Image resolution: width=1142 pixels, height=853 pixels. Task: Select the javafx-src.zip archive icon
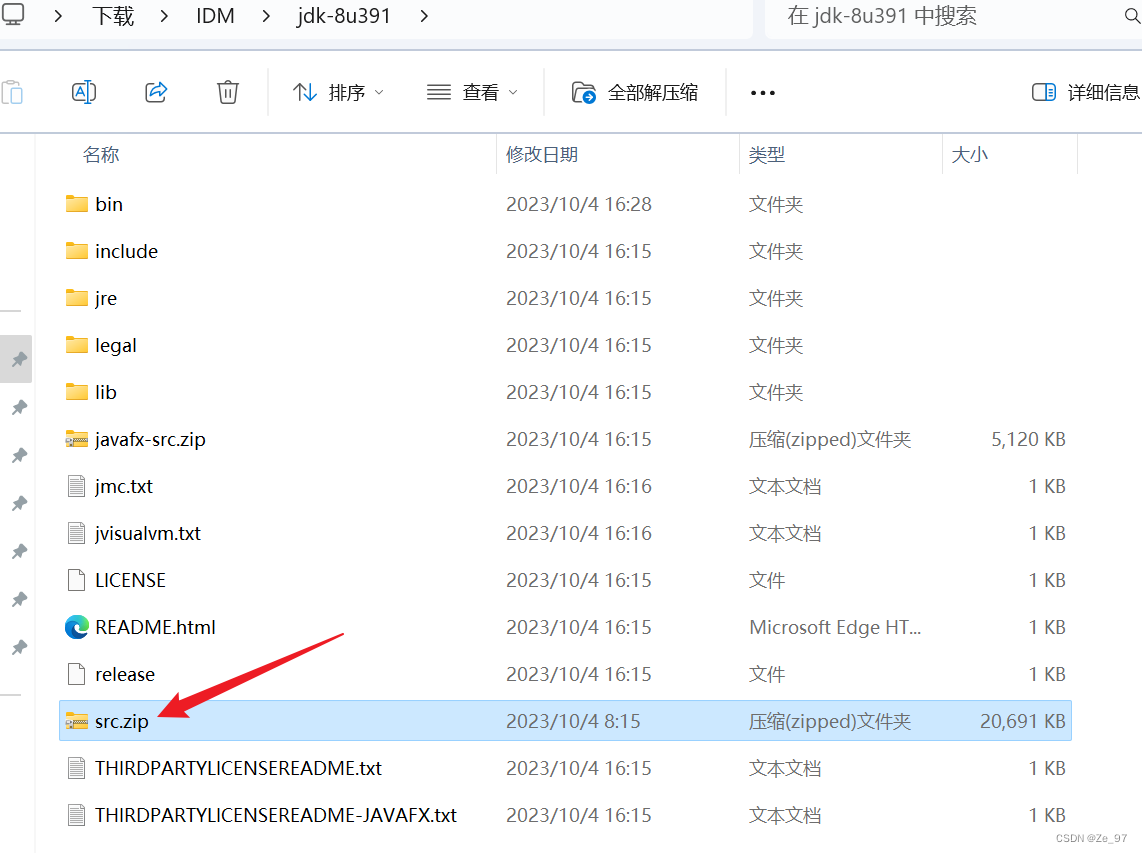pos(76,439)
